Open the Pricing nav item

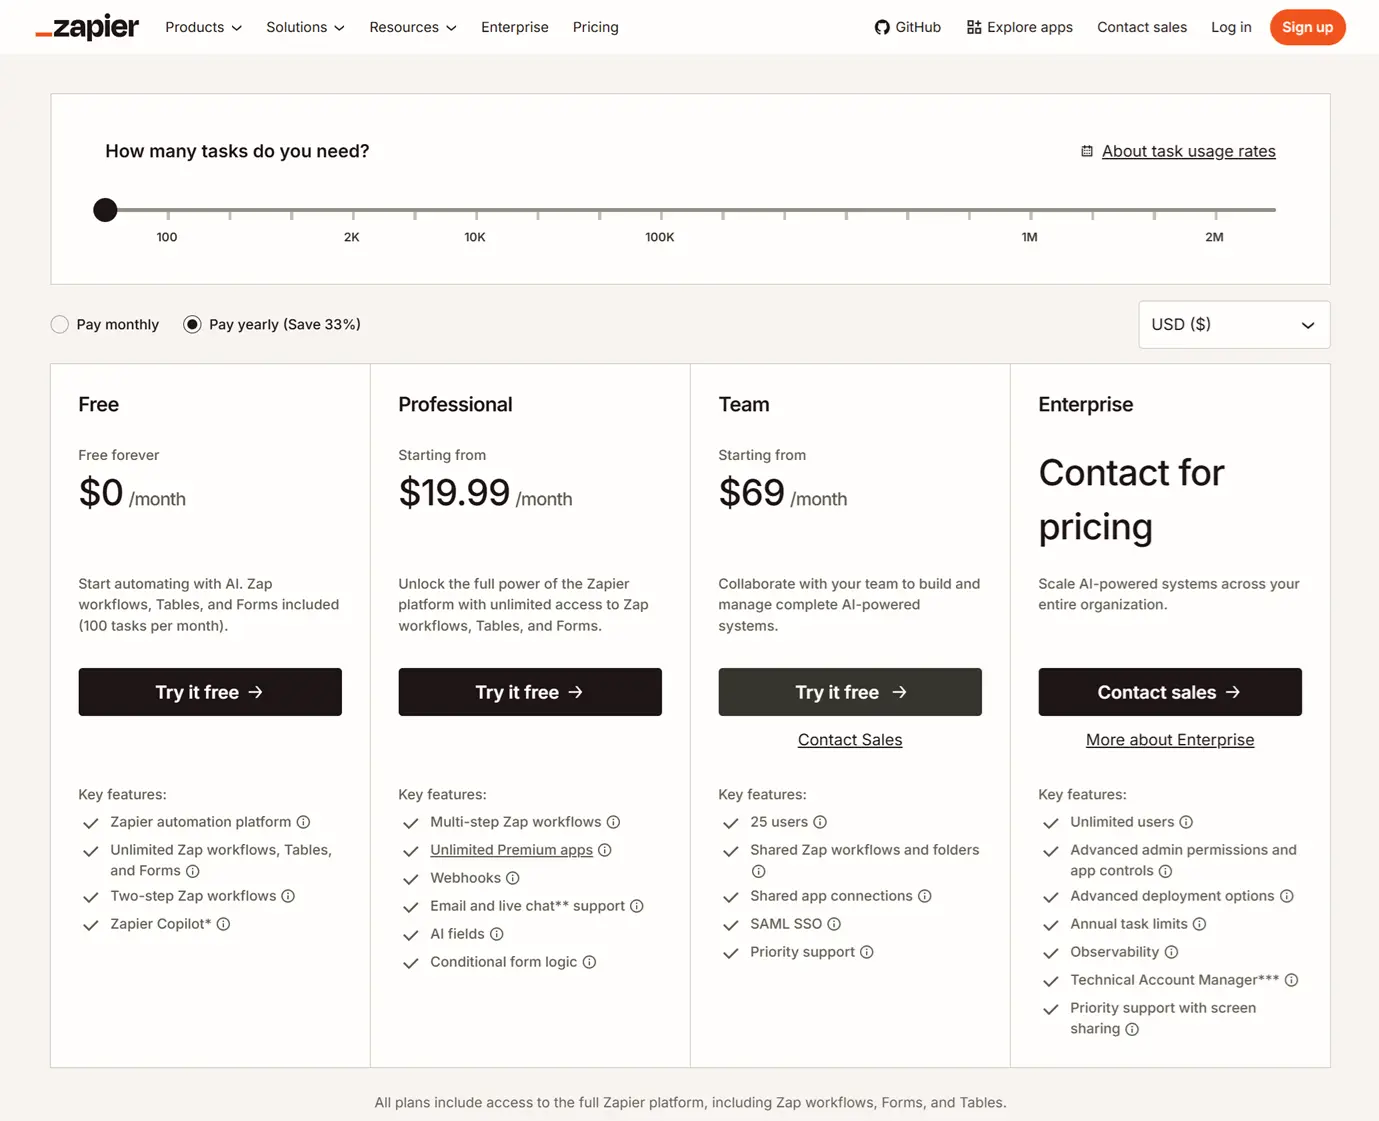click(596, 27)
